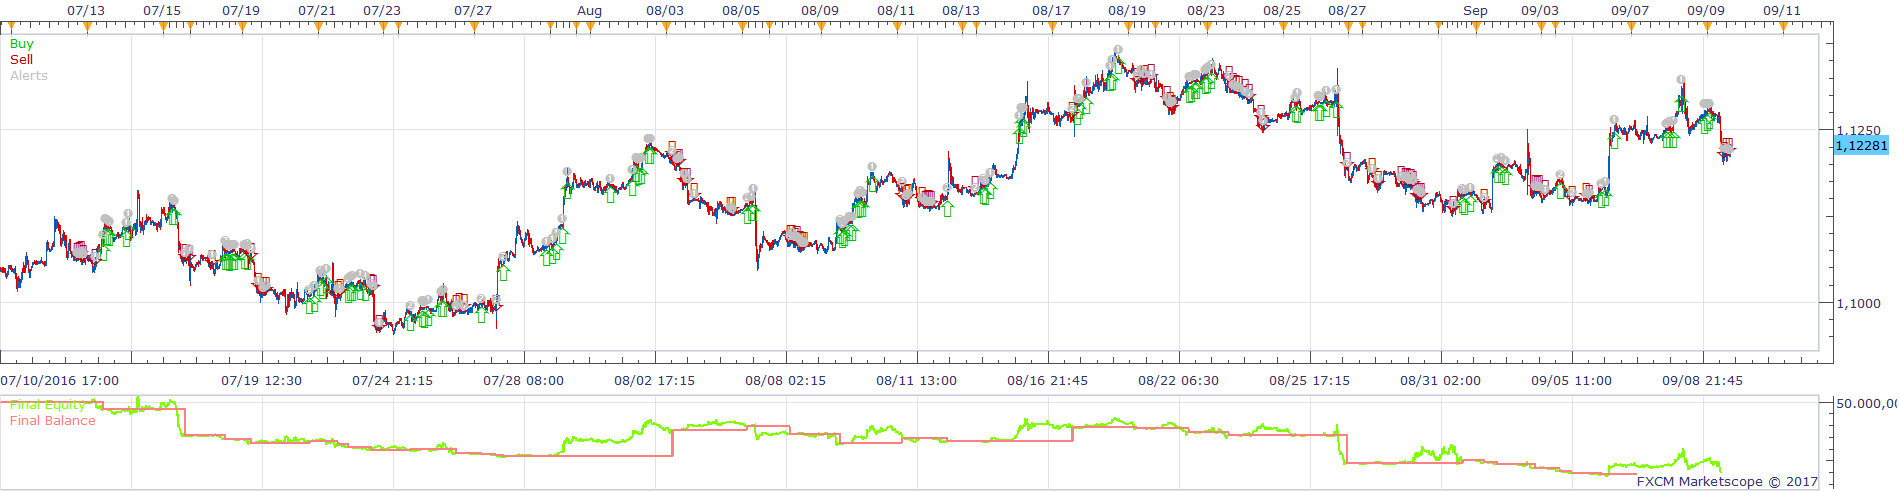Click the 08/02 17:15 time label
Image resolution: width=1899 pixels, height=491 pixels.
(655, 381)
